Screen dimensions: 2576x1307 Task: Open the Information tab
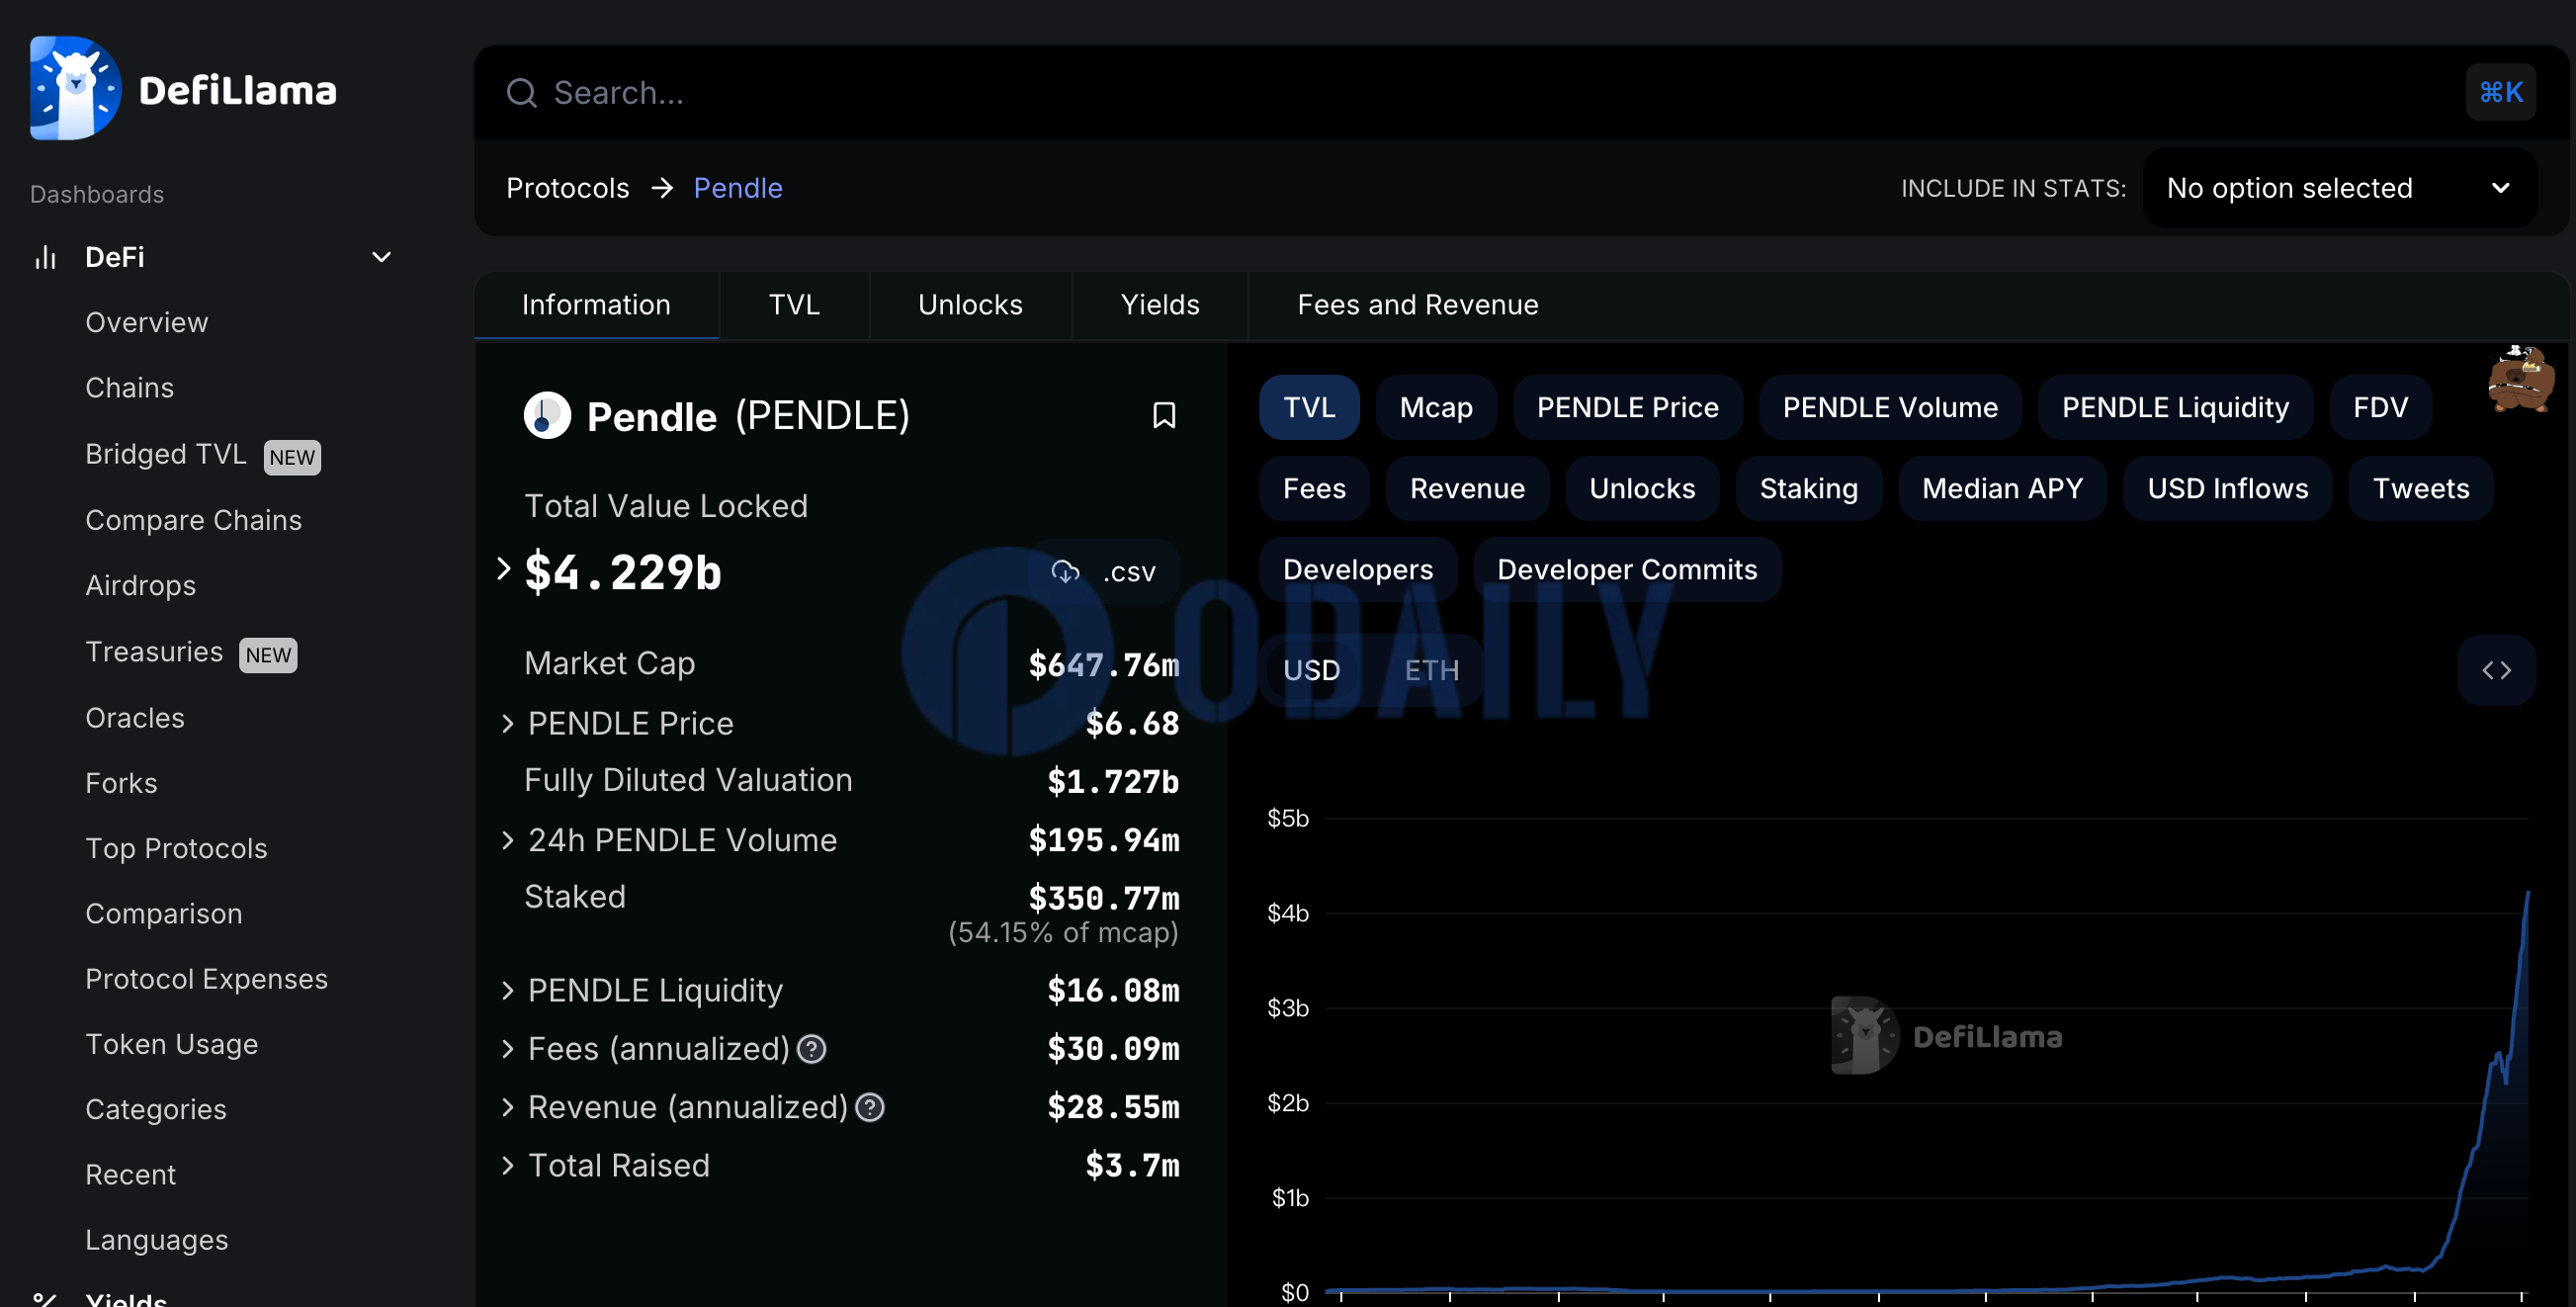(596, 305)
